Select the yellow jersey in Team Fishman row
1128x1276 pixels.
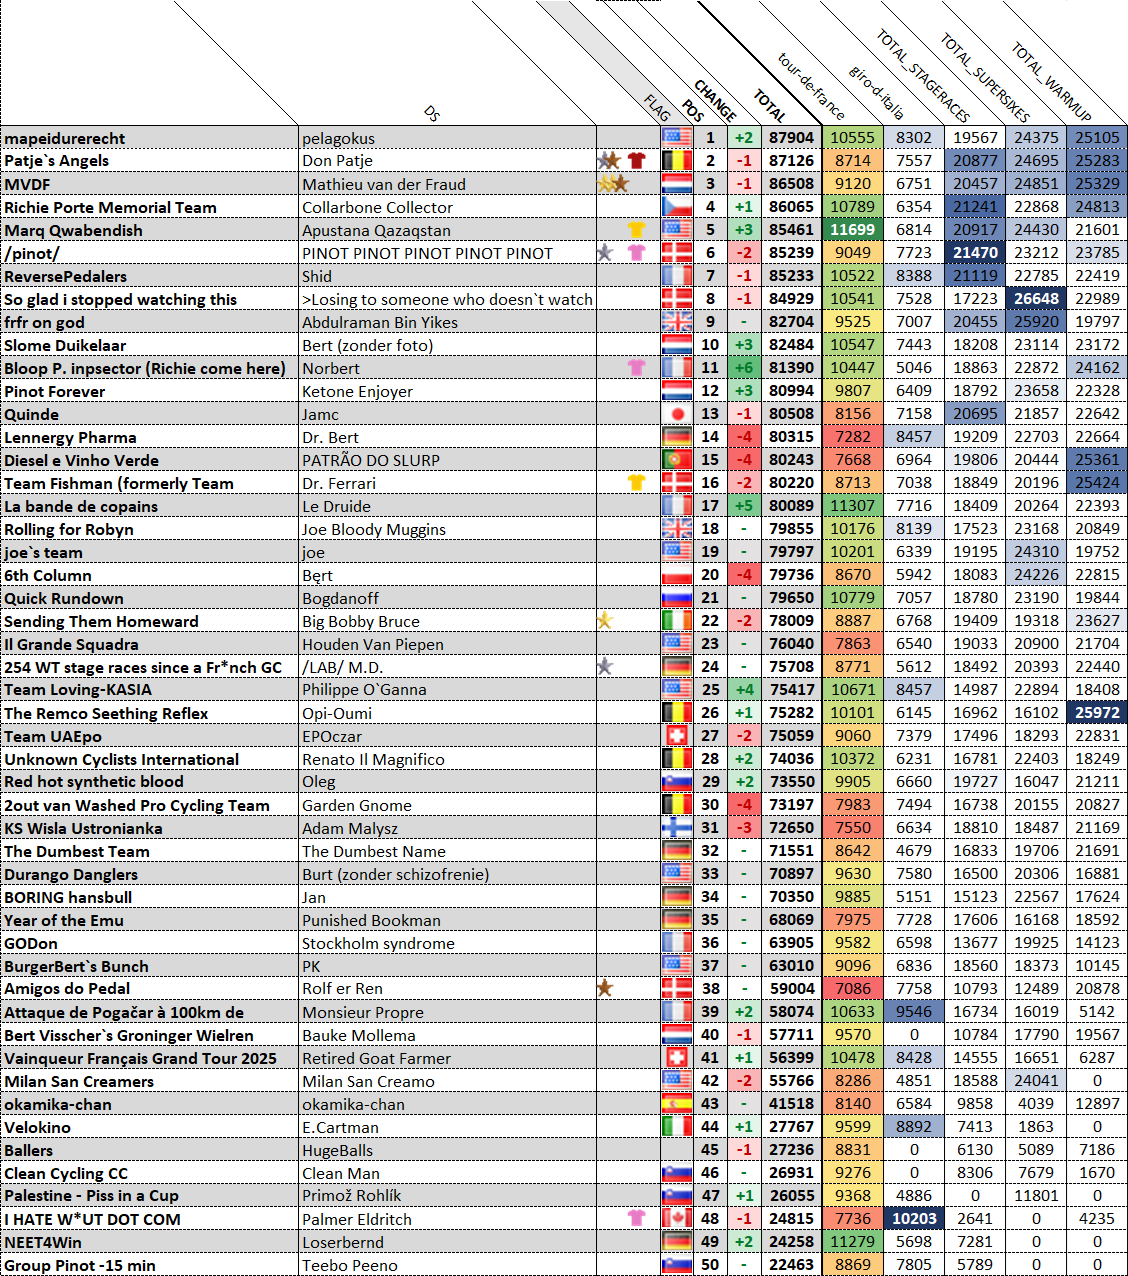pos(636,483)
